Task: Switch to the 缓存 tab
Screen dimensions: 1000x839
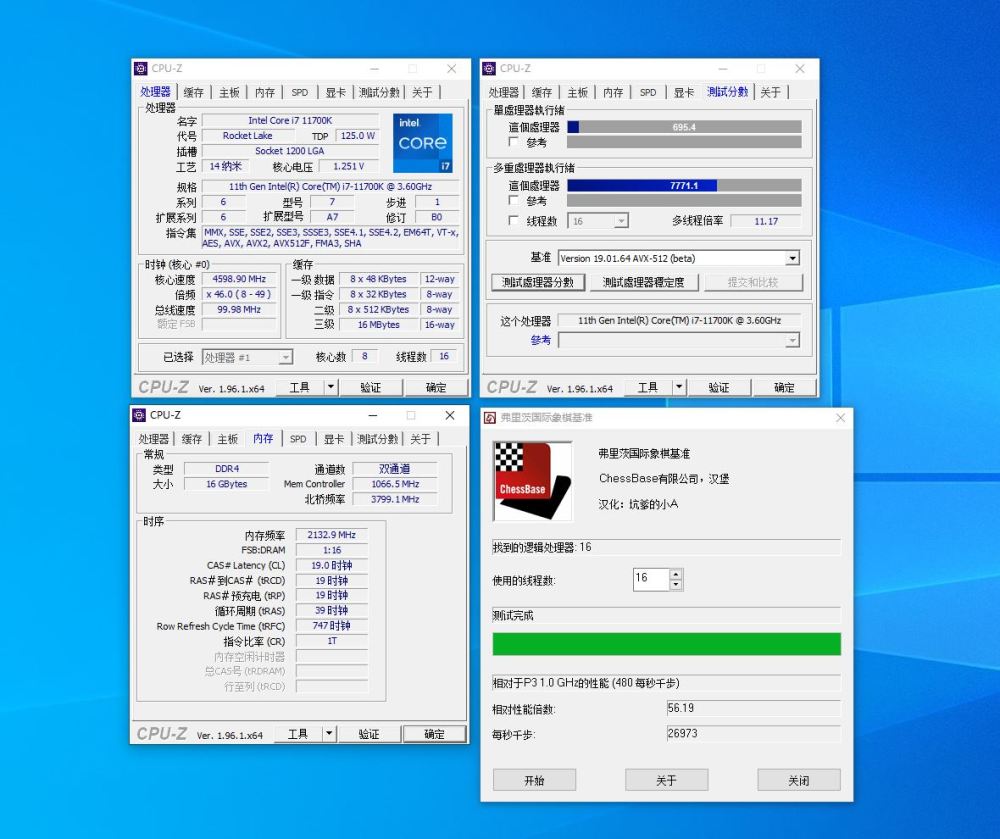Action: [193, 91]
